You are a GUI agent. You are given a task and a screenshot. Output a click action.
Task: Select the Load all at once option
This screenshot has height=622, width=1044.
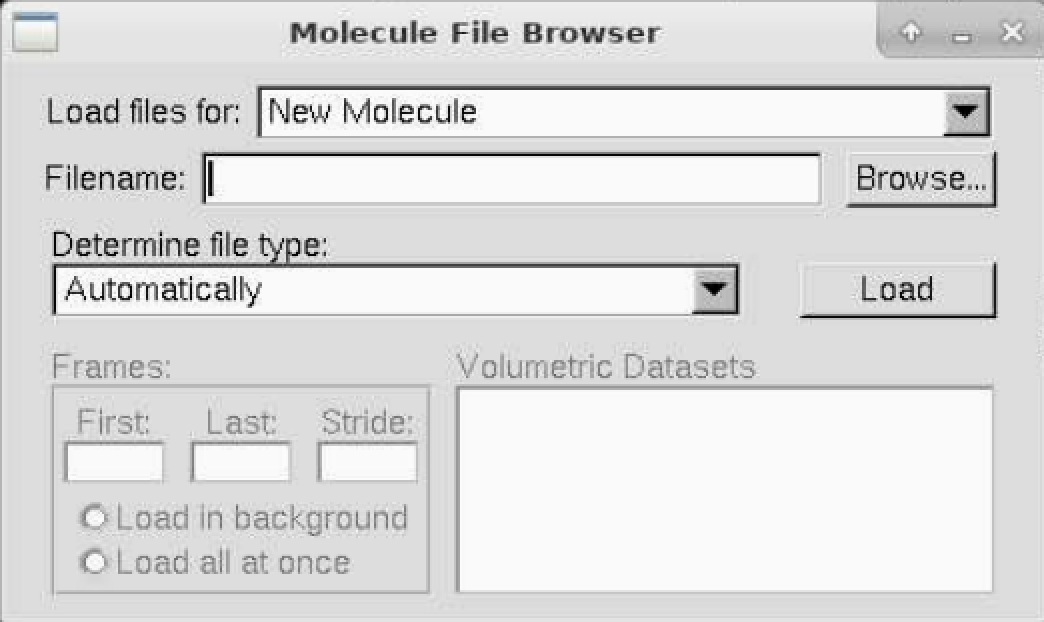[x=96, y=563]
